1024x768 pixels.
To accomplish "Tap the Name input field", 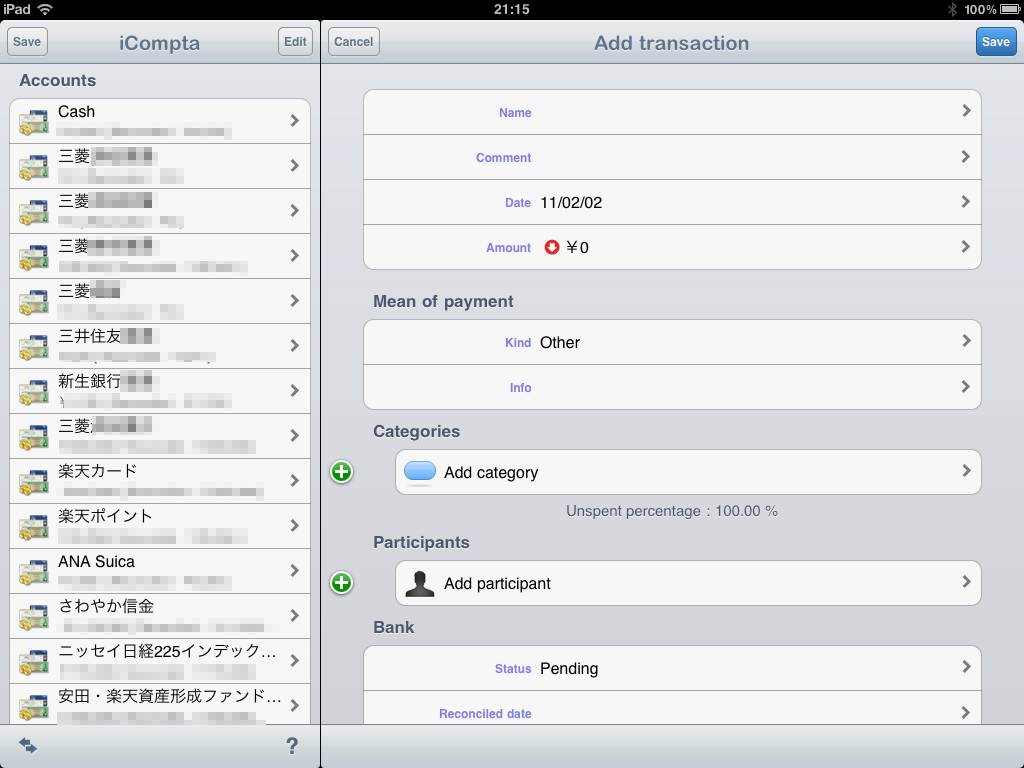I will [x=672, y=112].
